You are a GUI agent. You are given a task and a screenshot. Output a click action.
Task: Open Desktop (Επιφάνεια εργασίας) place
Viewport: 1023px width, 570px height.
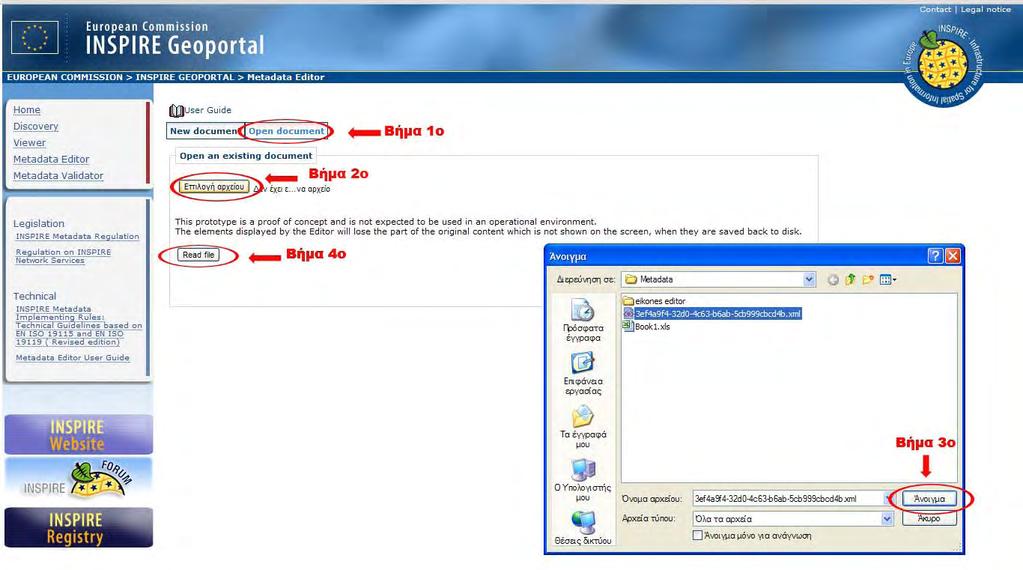click(583, 374)
